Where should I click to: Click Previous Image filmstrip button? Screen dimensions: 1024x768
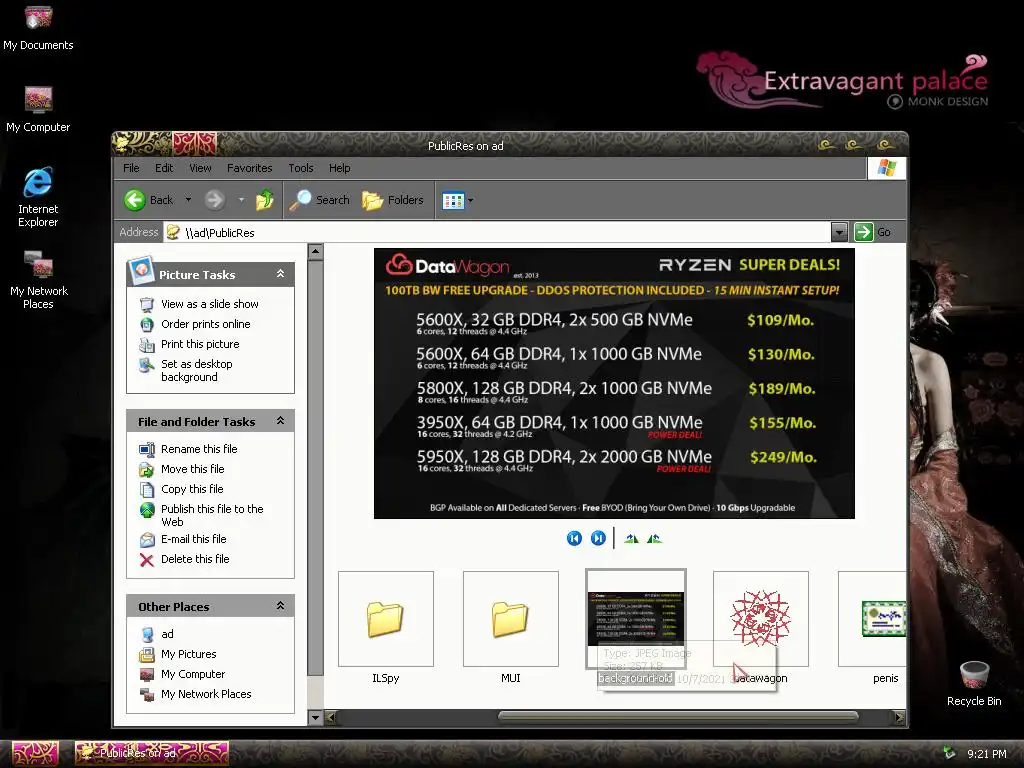pyautogui.click(x=574, y=538)
